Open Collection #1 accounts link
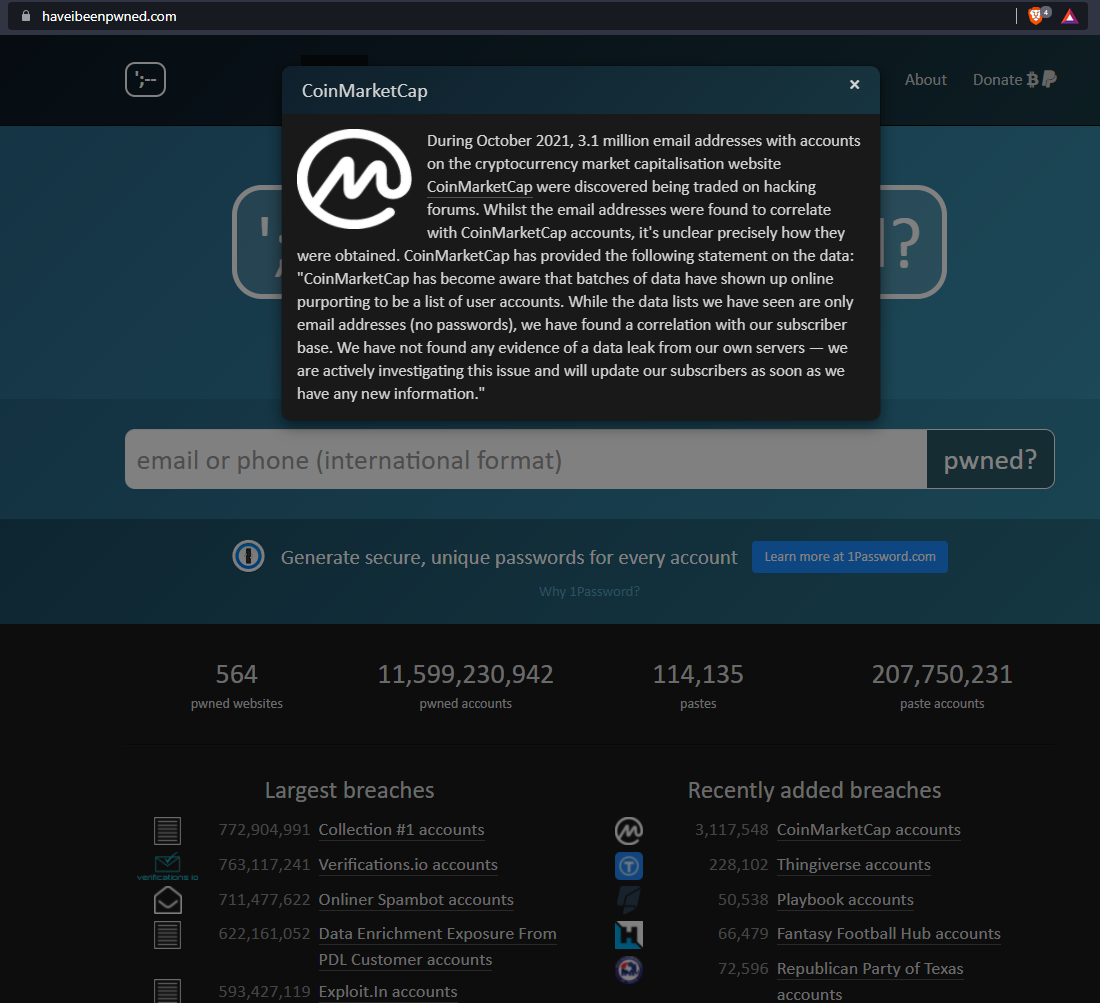Viewport: 1100px width, 1003px height. 401,830
